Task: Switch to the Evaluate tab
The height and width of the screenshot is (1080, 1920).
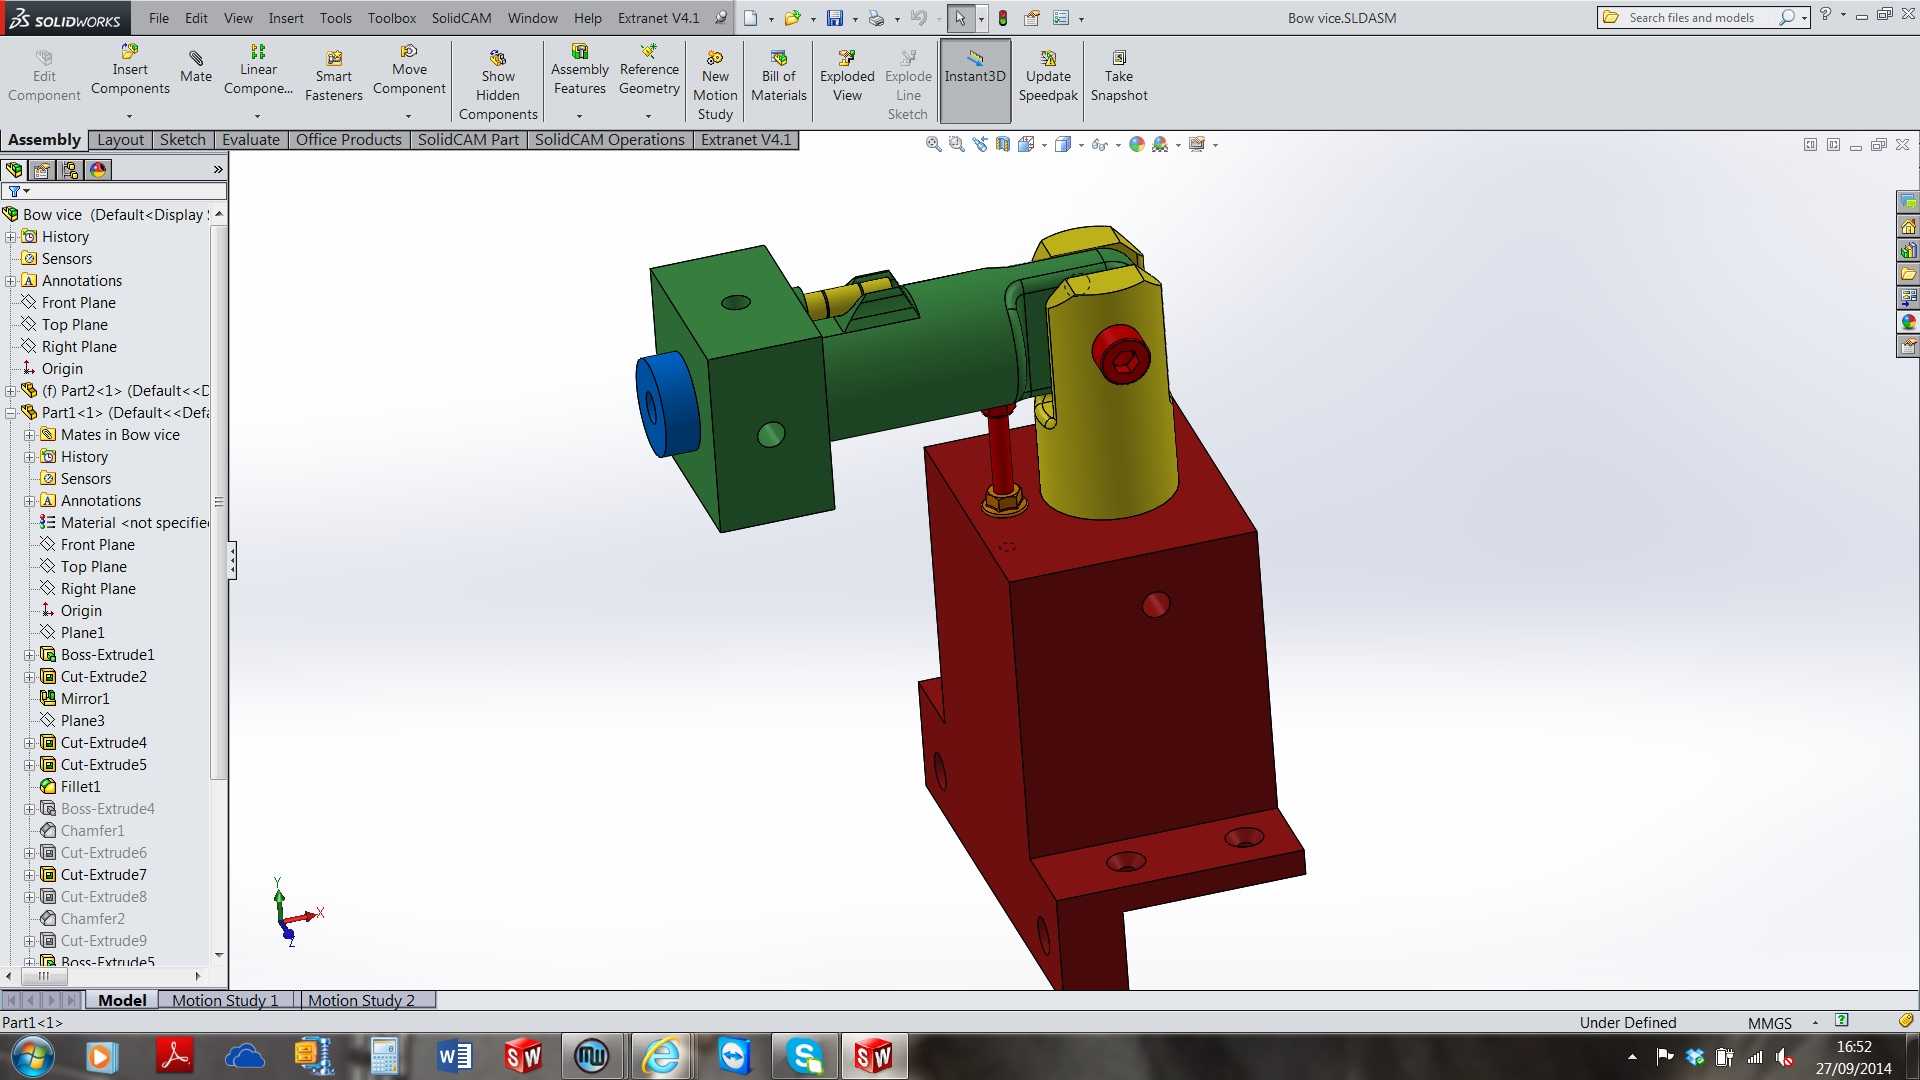Action: [251, 140]
